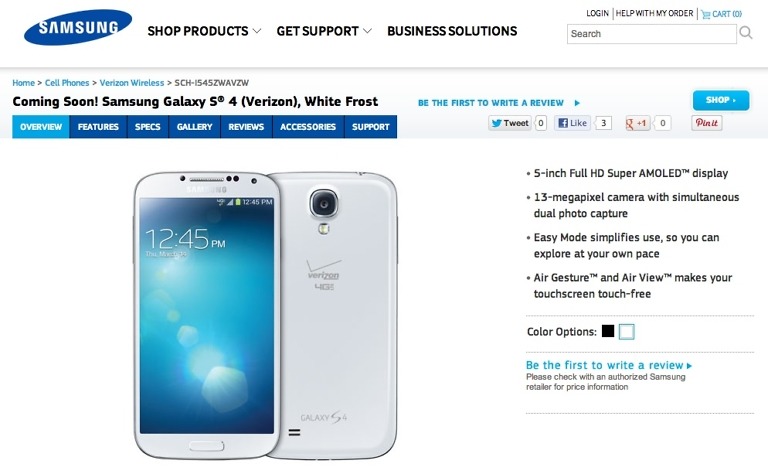768x474 pixels.
Task: Click into the Search field
Action: coord(651,34)
